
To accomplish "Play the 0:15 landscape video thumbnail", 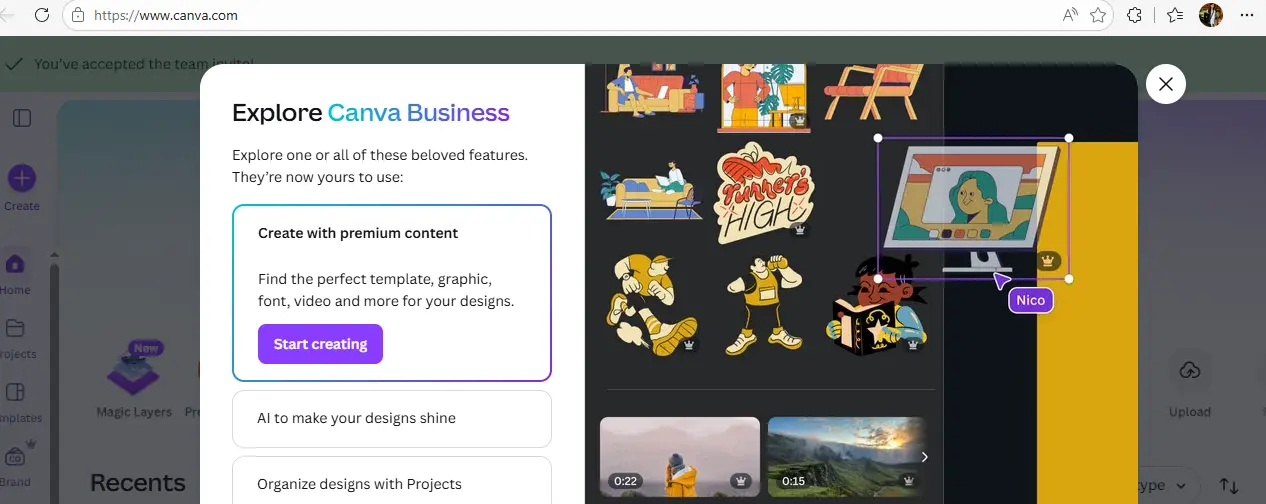I will (x=850, y=456).
